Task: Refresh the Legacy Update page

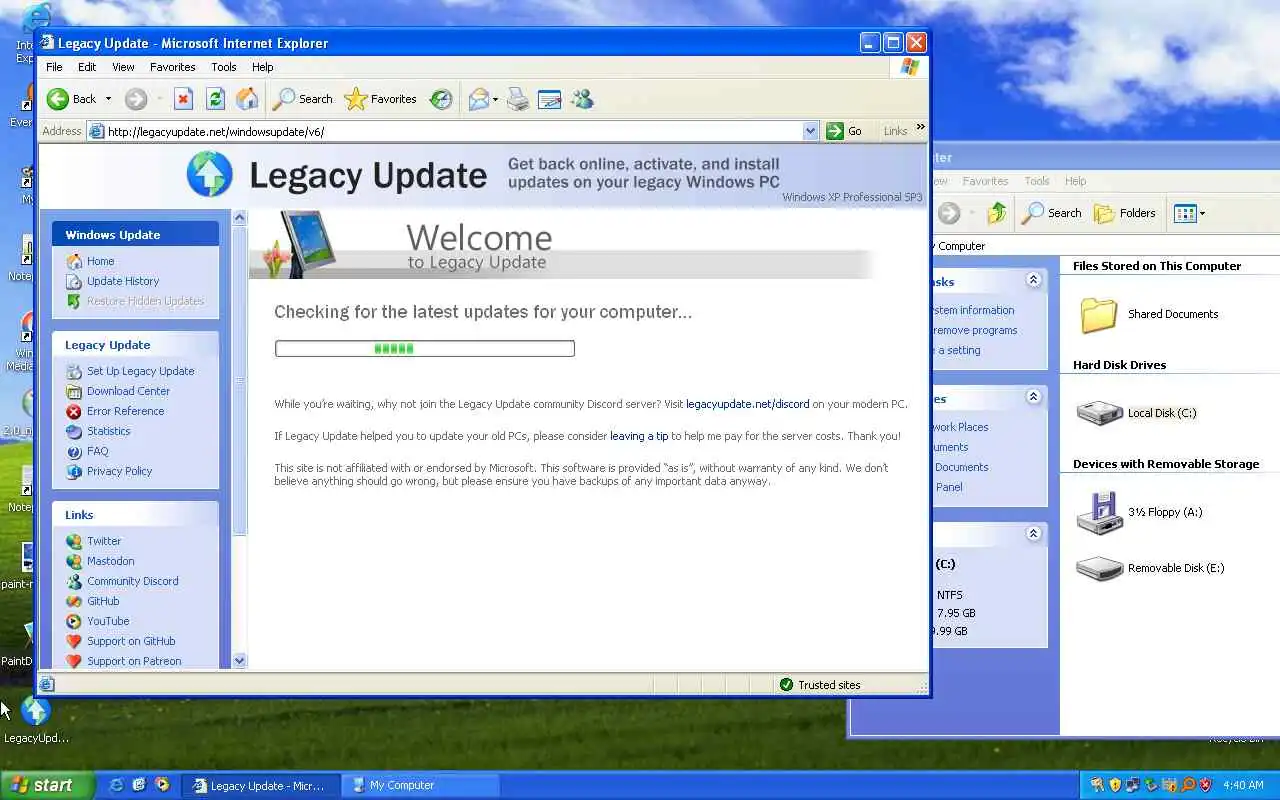Action: [215, 99]
